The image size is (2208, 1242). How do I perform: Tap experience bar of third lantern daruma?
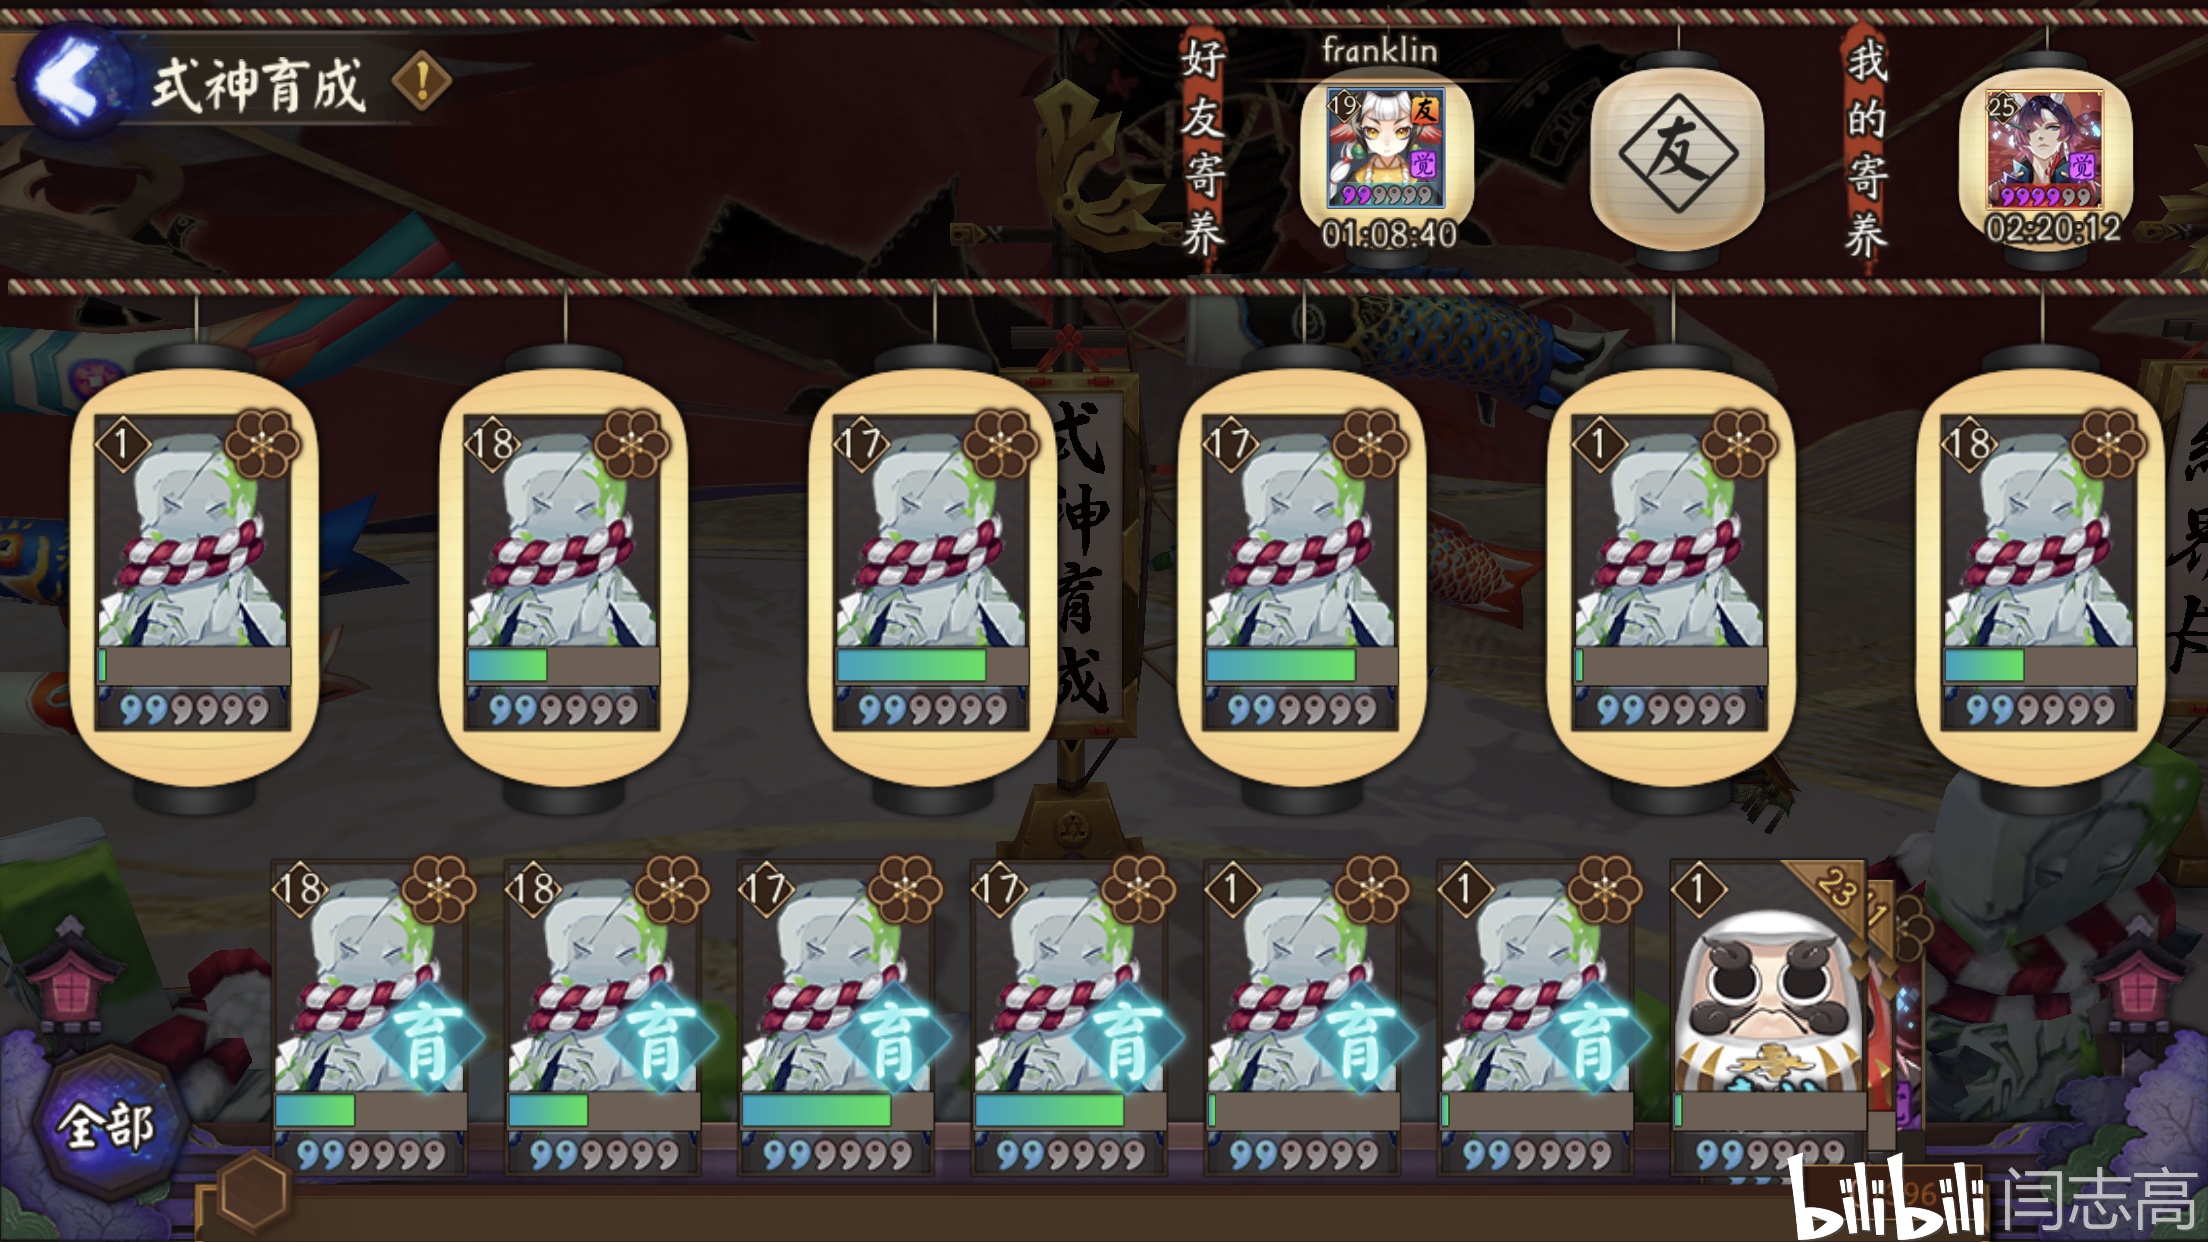coord(932,665)
